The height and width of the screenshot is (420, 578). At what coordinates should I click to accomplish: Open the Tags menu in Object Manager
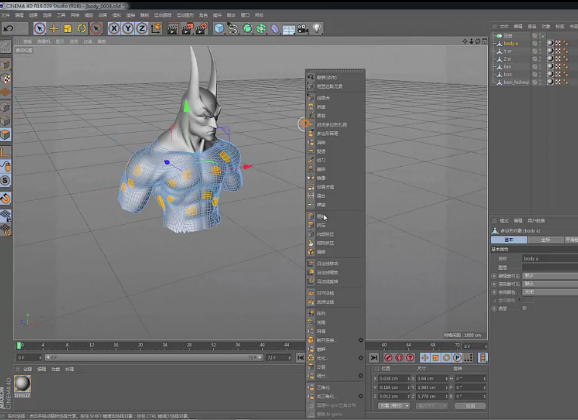pos(560,26)
